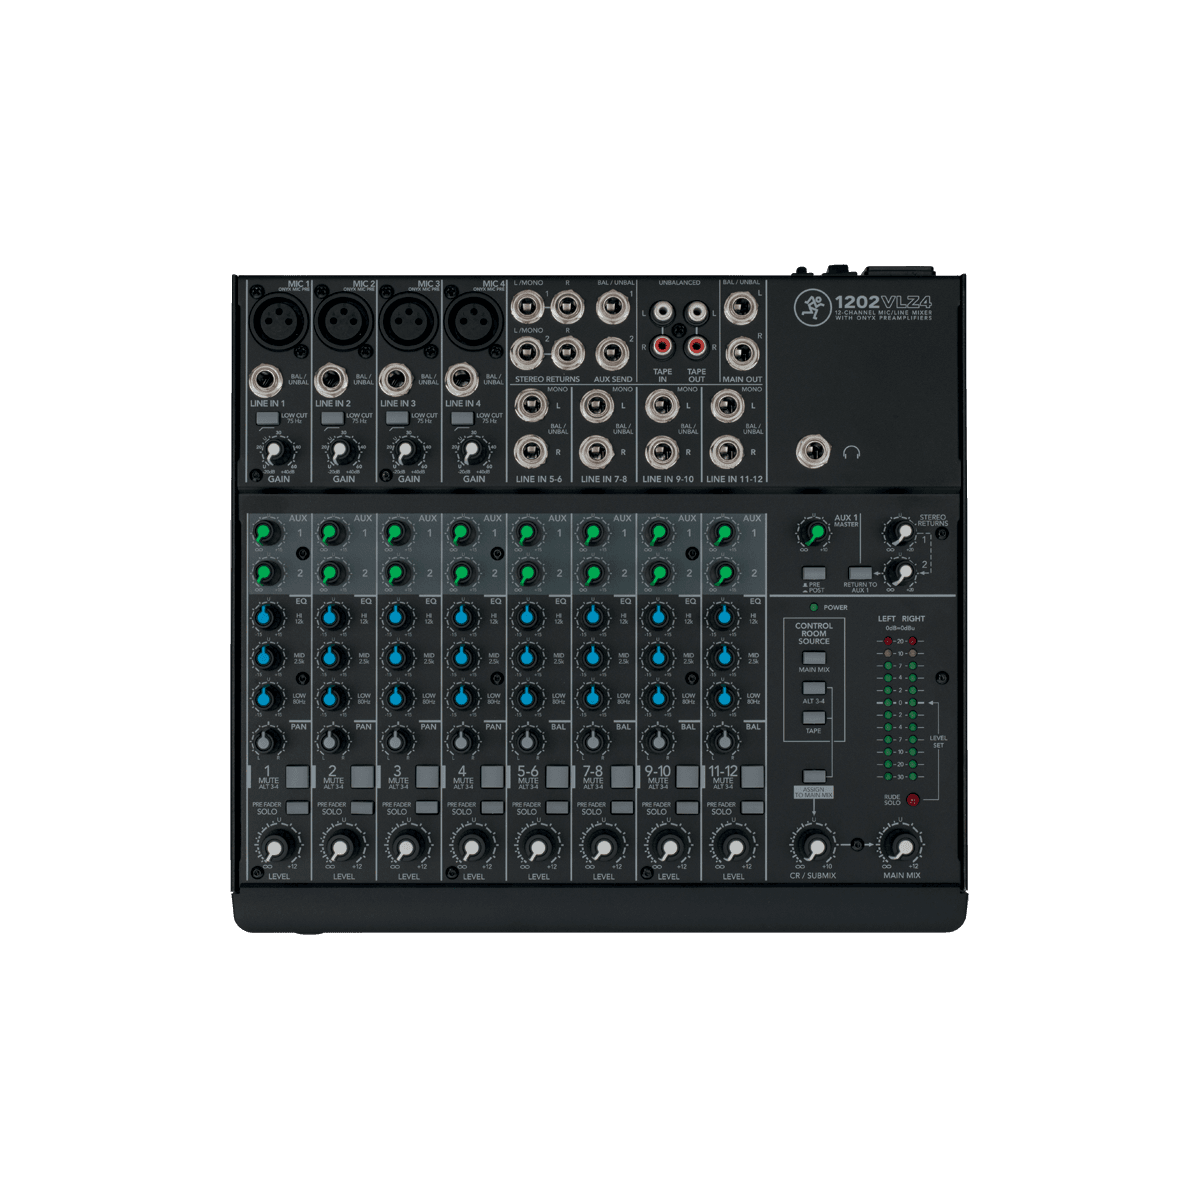The image size is (1200, 1200).
Task: Select ALT 3-4 as control room source
Action: click(814, 689)
